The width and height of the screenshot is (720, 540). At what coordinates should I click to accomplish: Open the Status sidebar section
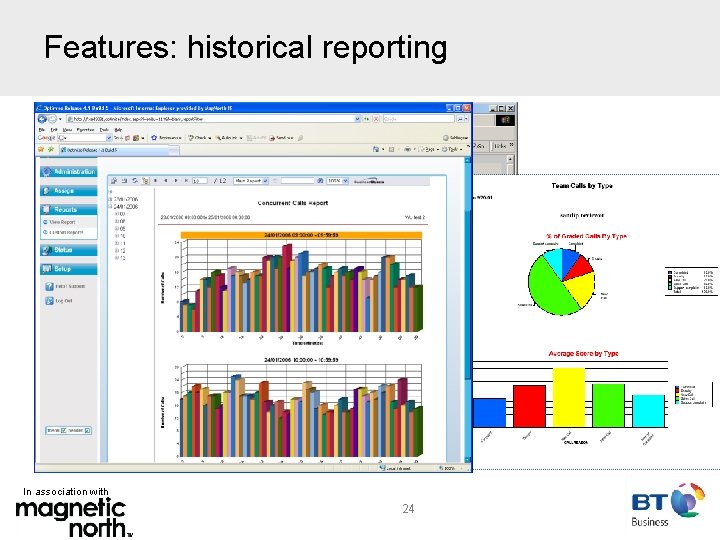click(x=68, y=250)
